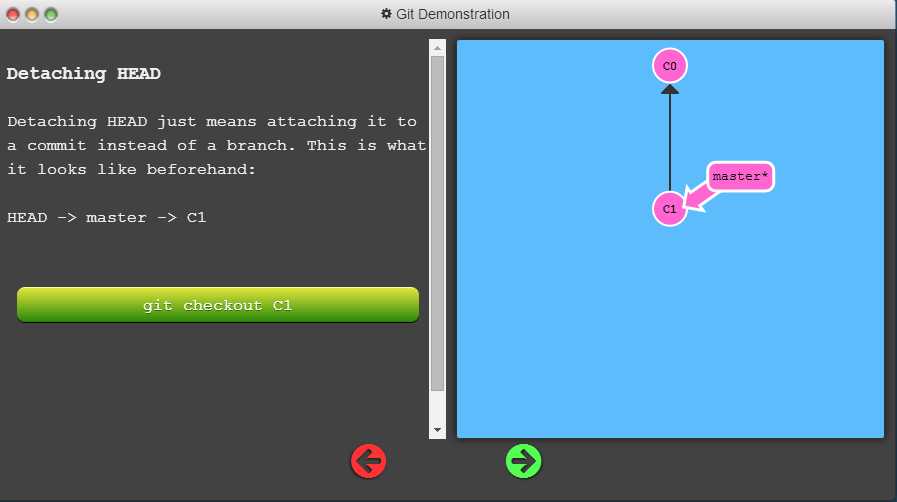Click the green forward arrow icon
The height and width of the screenshot is (502, 897).
click(523, 461)
